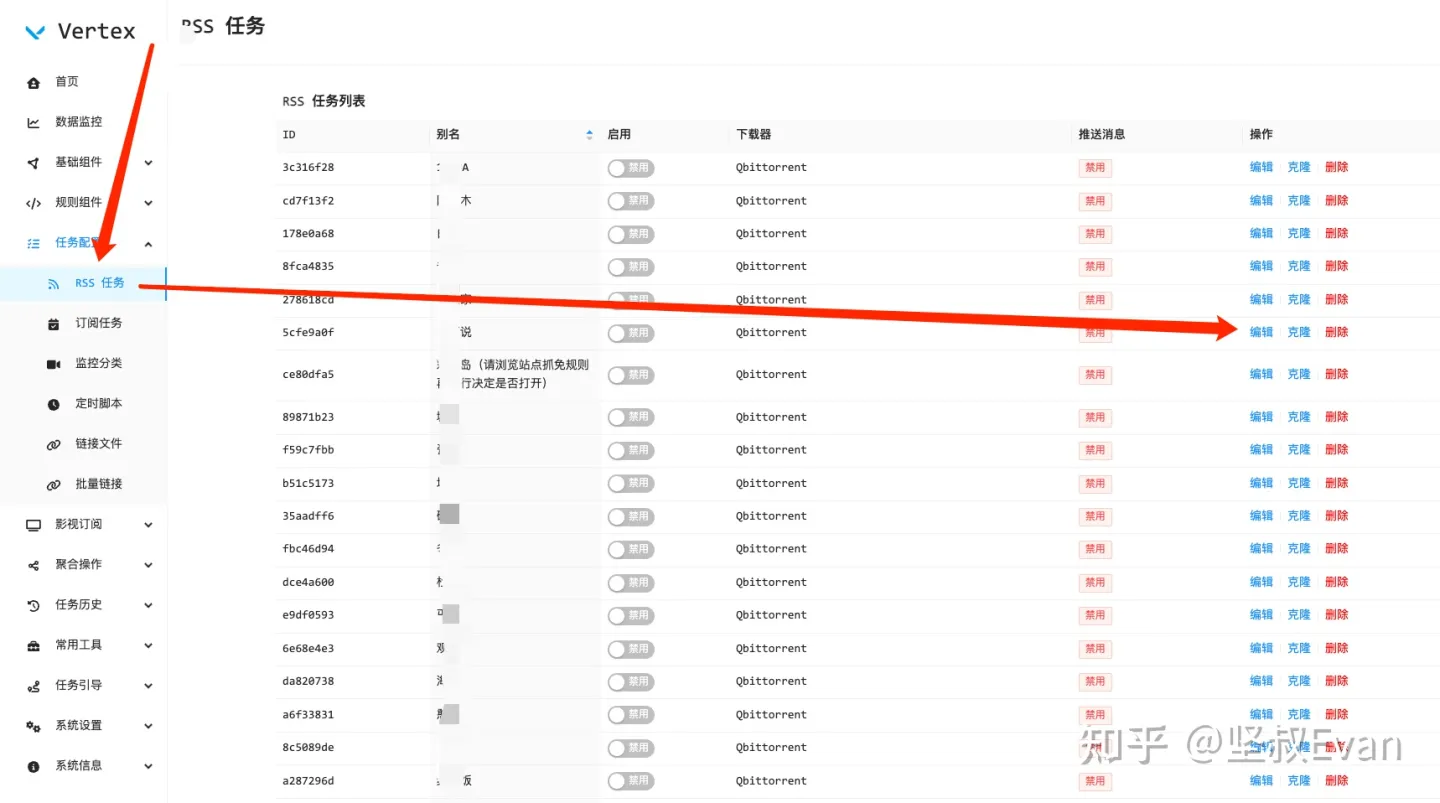Viewport: 1440px width, 803px height.
Task: Toggle the enable switch for task a287296d
Action: click(631, 781)
